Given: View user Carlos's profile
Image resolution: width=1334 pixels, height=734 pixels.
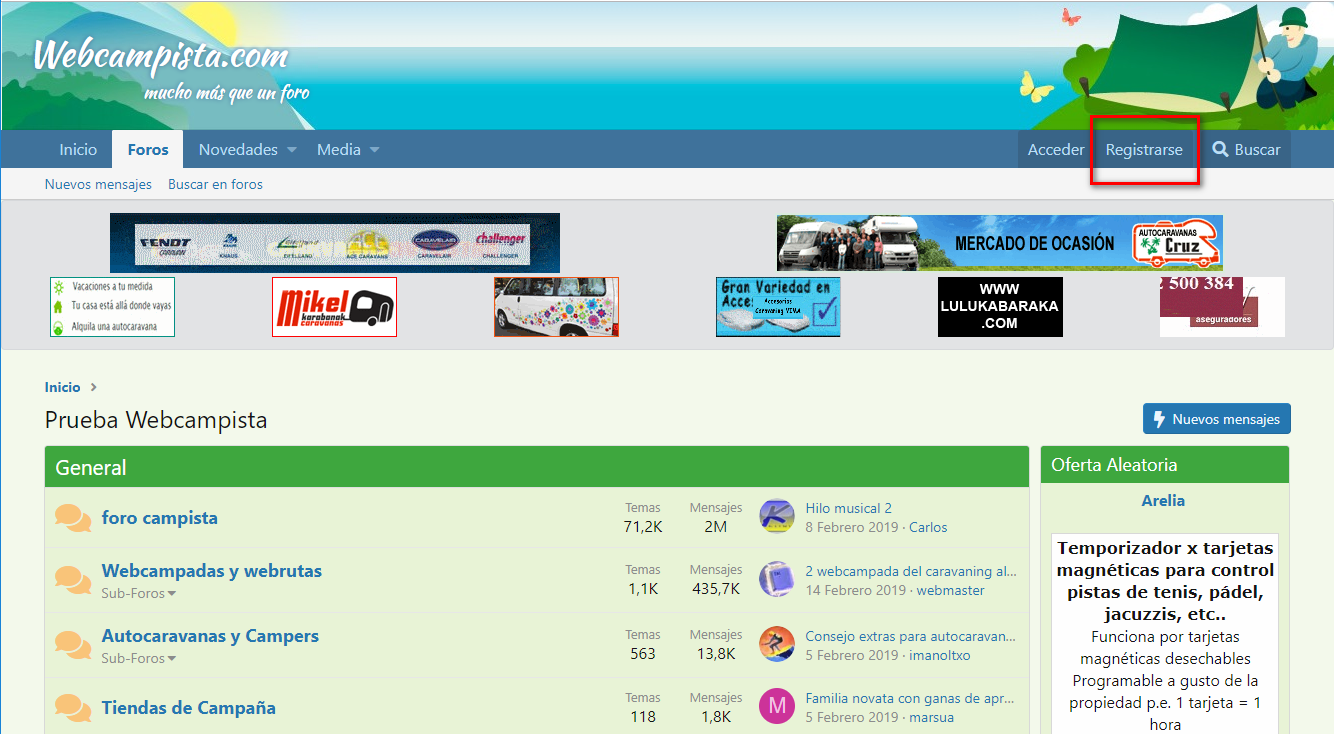Looking at the screenshot, I should pos(928,527).
